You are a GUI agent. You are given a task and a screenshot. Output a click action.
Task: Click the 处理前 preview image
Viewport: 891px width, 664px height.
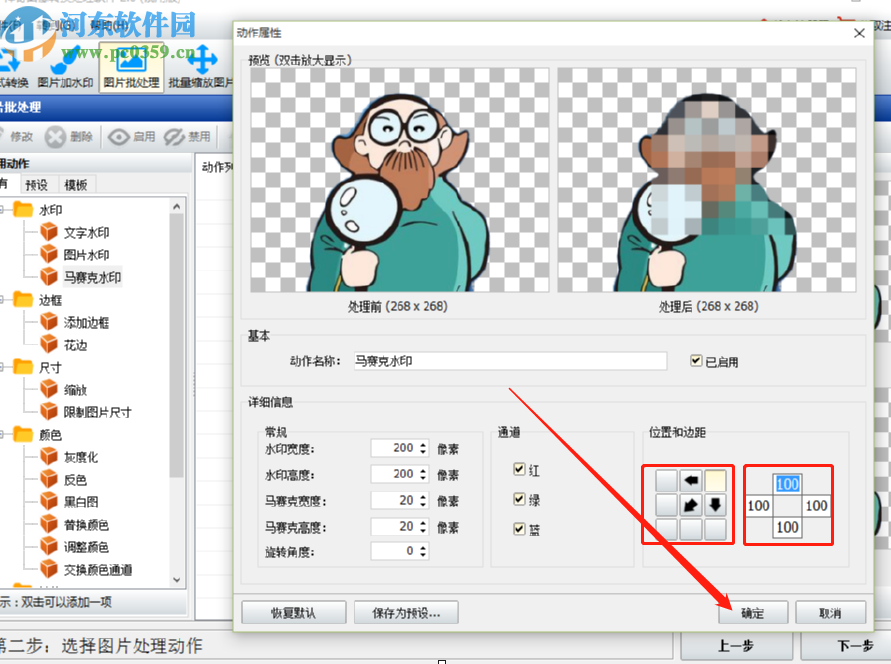click(400, 180)
